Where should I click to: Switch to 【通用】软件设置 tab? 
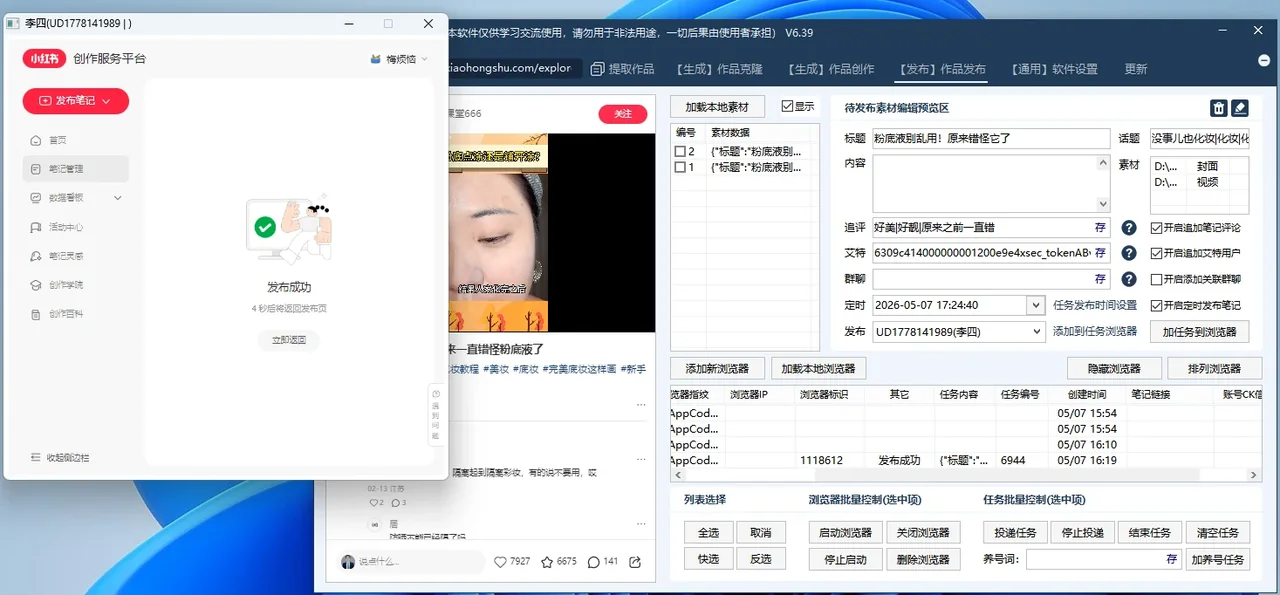[x=1054, y=69]
